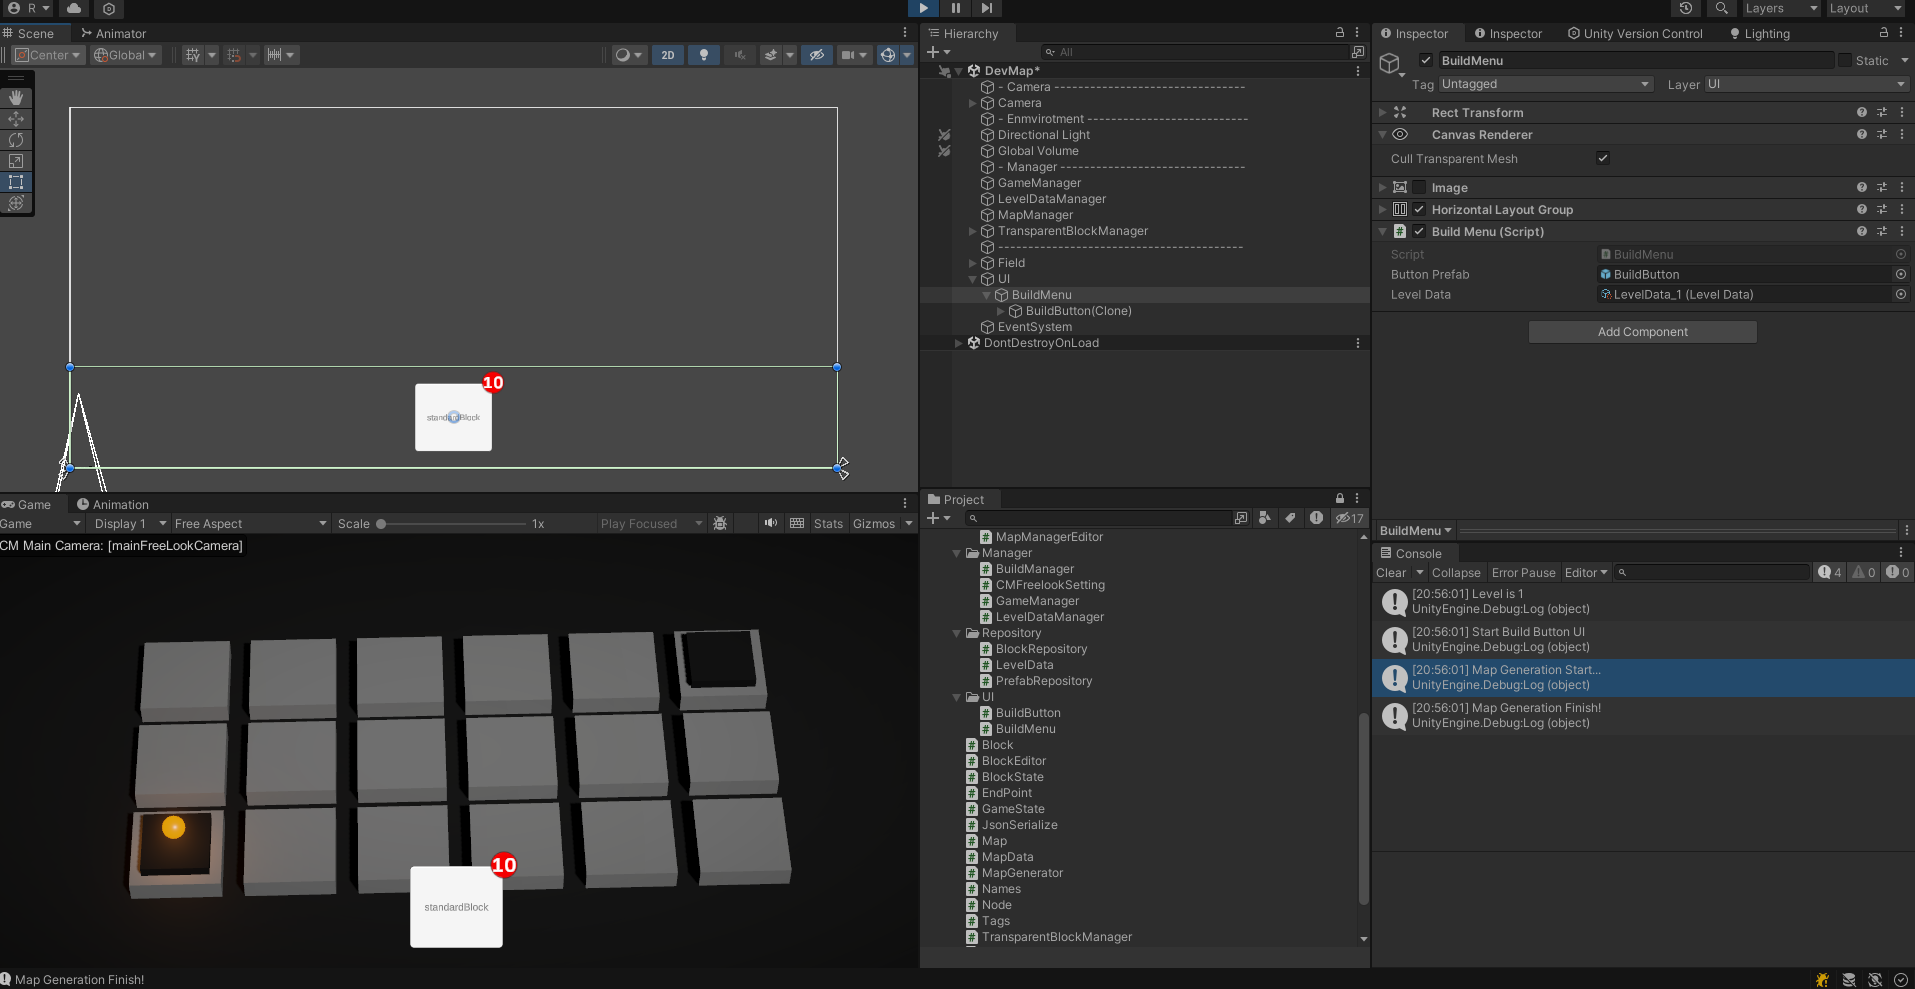
Task: Open the Layer dropdown set to UI
Action: coord(1806,85)
